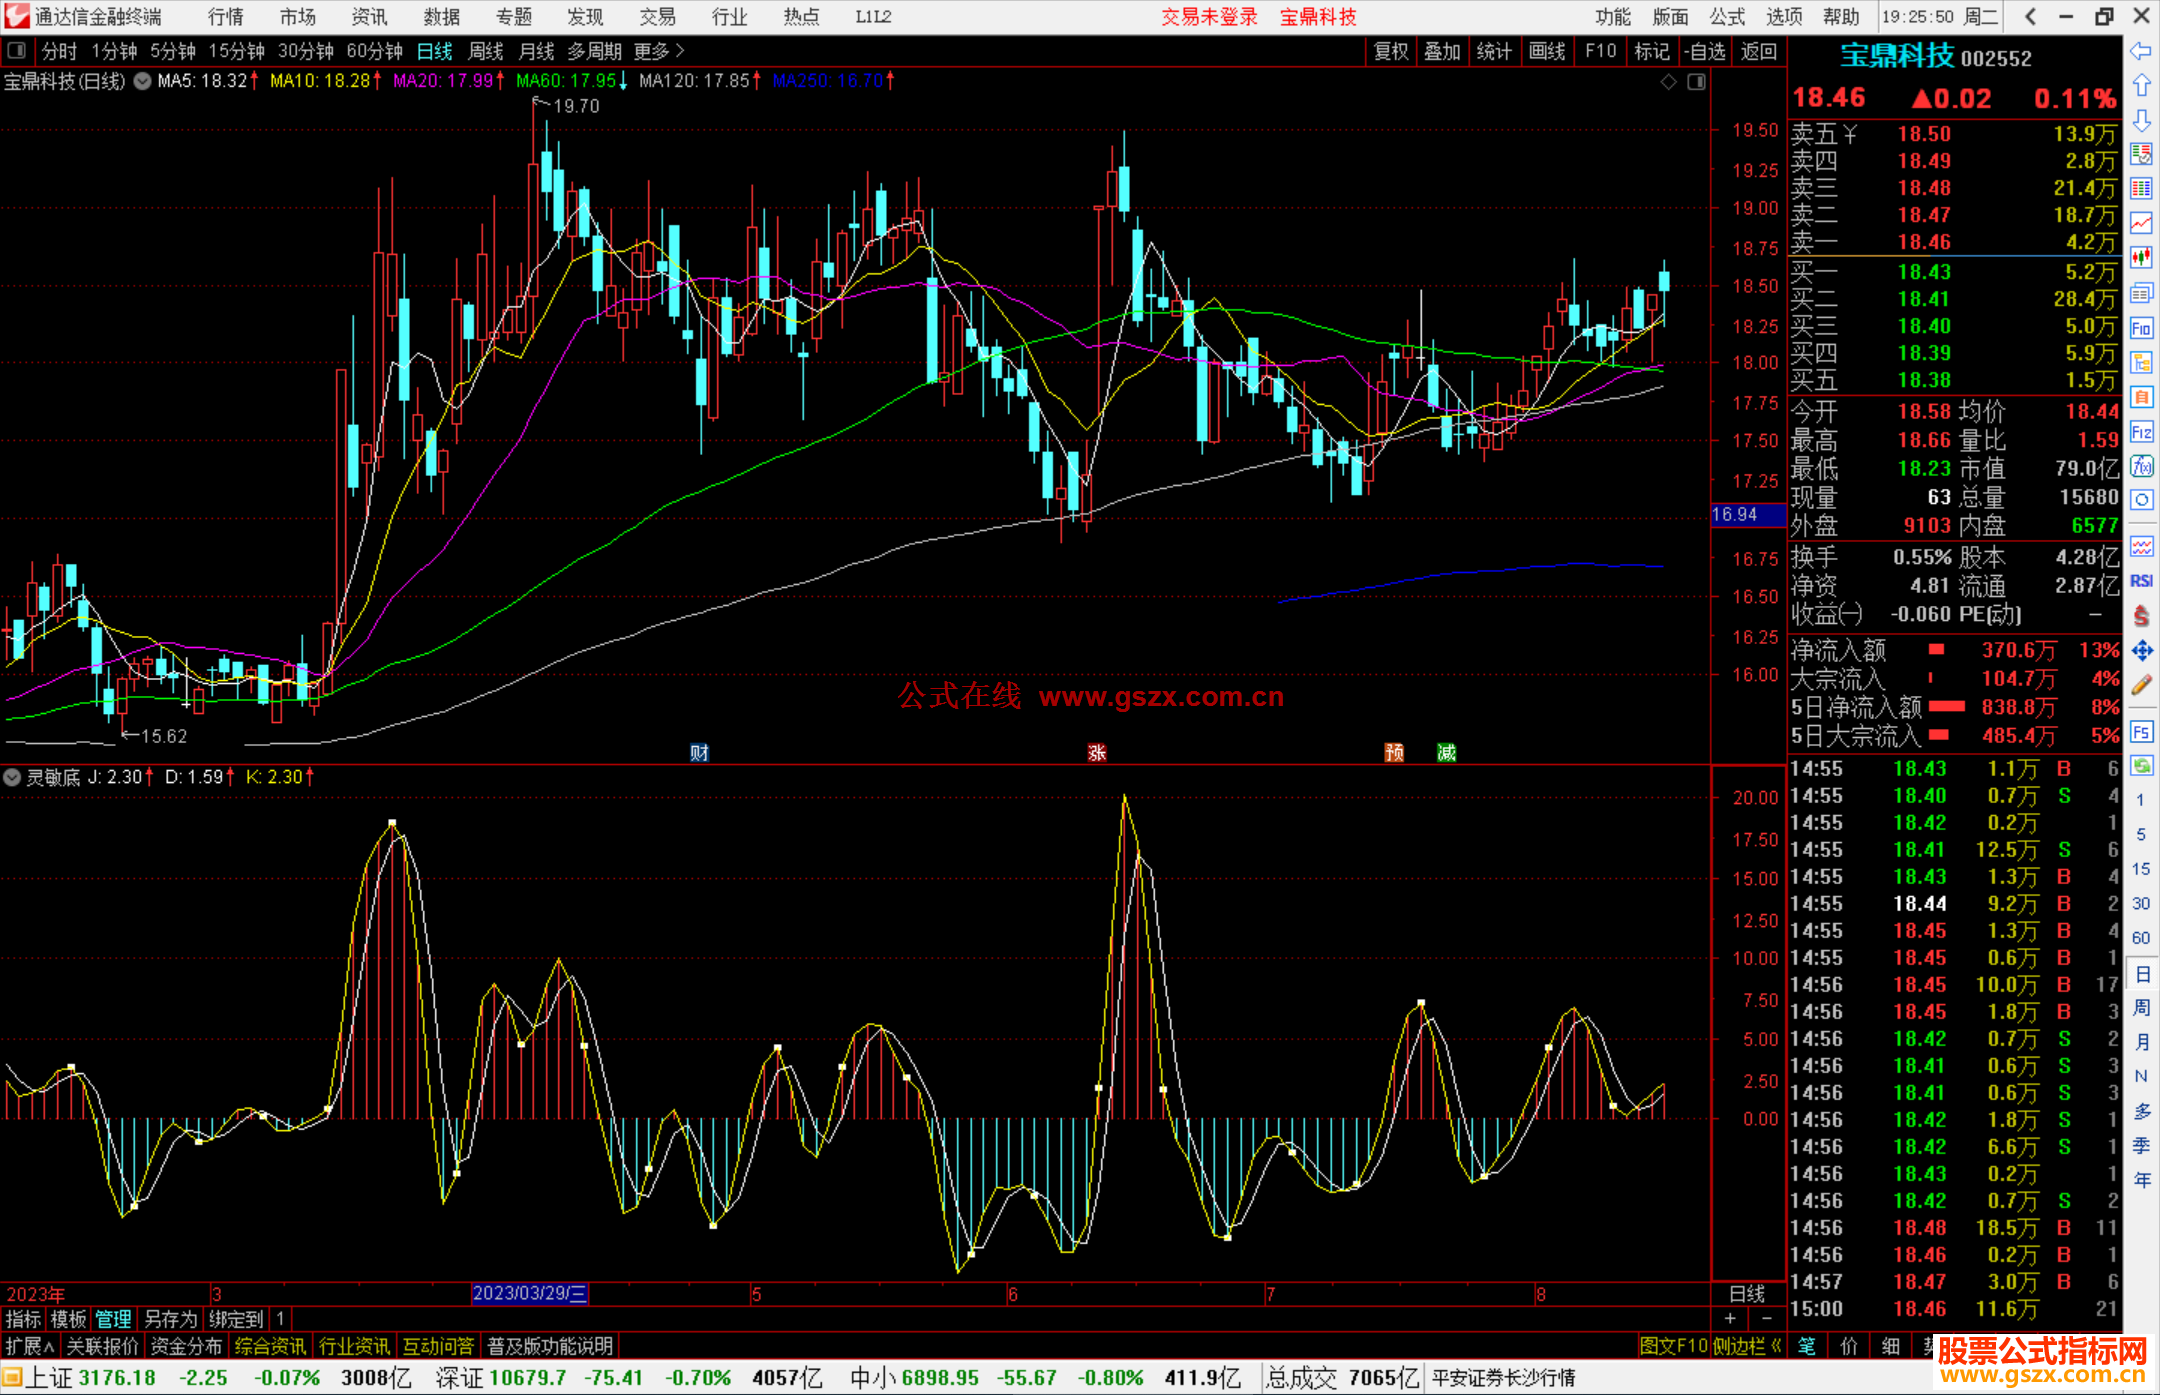Viewport: 2160px width, 1395px height.
Task: Select the pencil drawing tool icon
Action: 2141,685
